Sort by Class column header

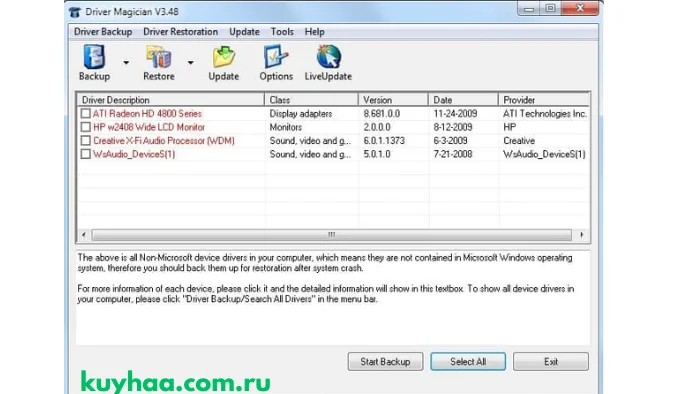click(311, 100)
